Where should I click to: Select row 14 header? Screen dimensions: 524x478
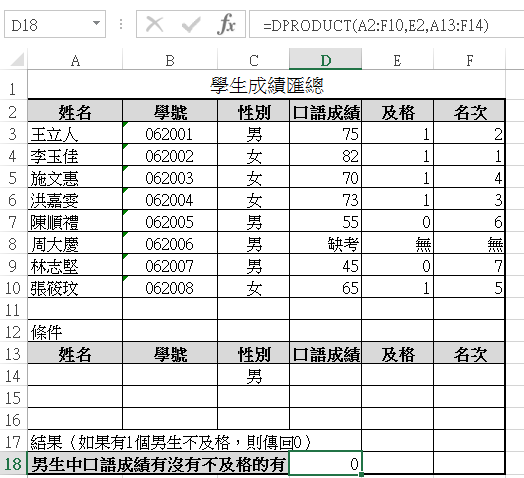(13, 376)
